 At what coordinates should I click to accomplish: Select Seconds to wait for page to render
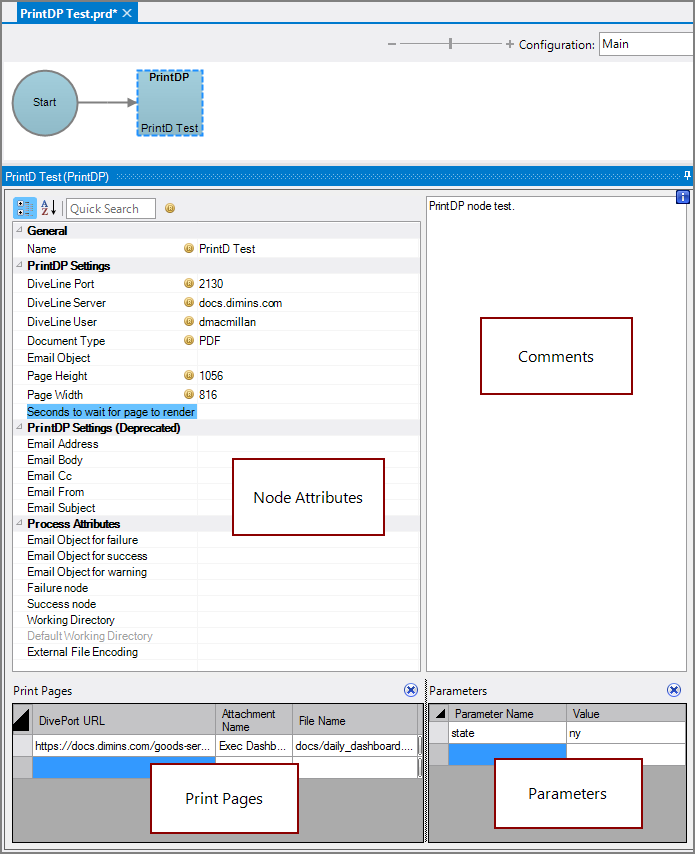click(x=111, y=412)
